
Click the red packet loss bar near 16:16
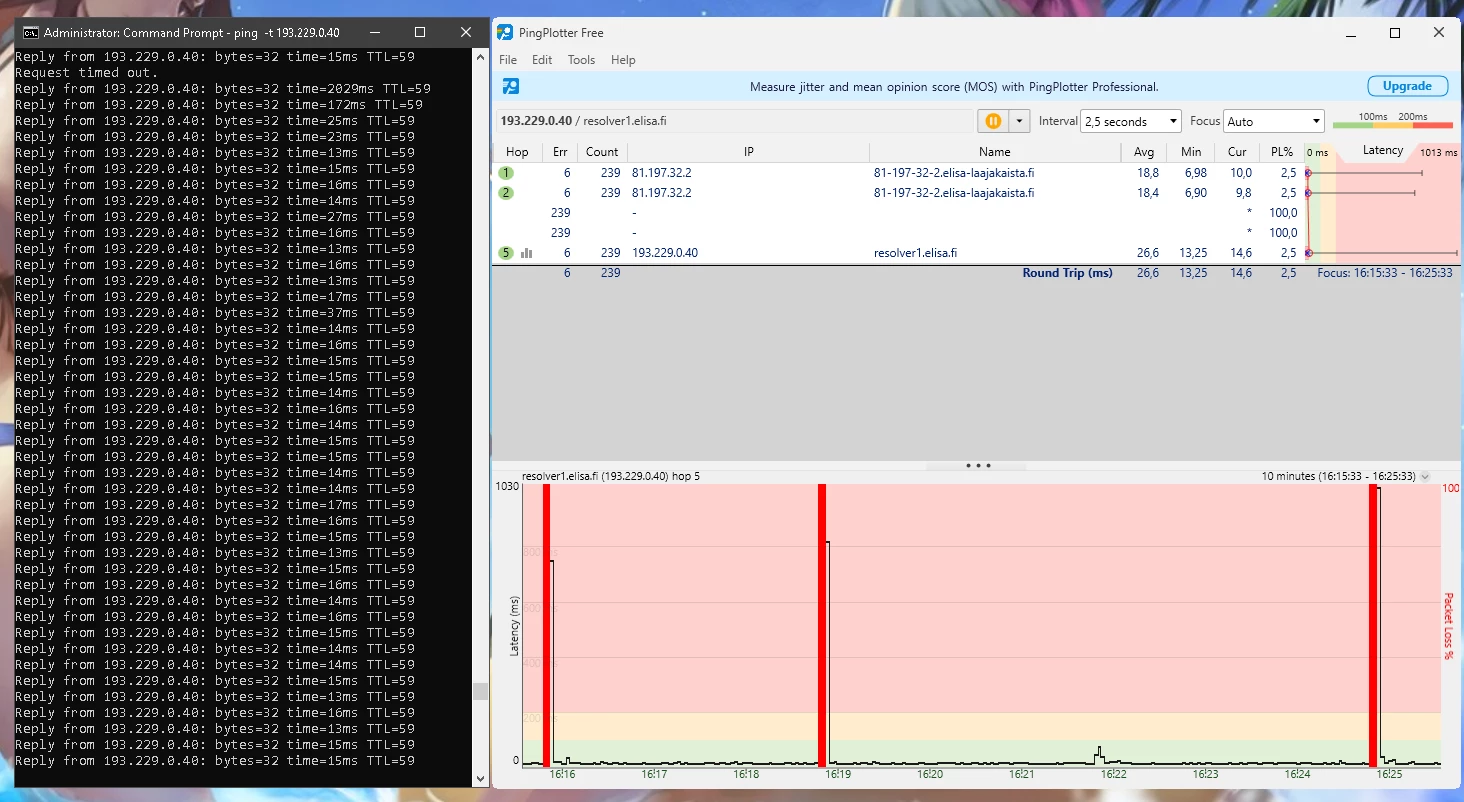[x=547, y=625]
